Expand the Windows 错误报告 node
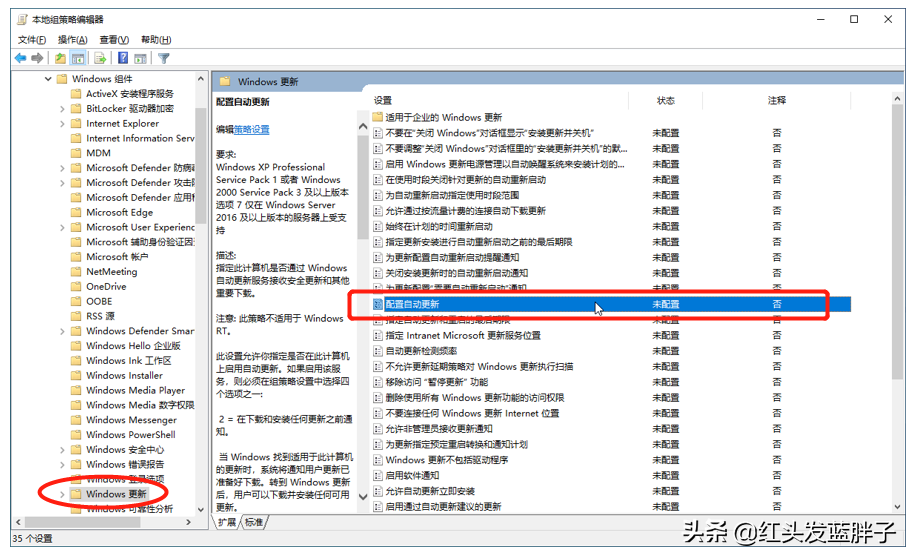This screenshot has width=912, height=560. (x=62, y=464)
